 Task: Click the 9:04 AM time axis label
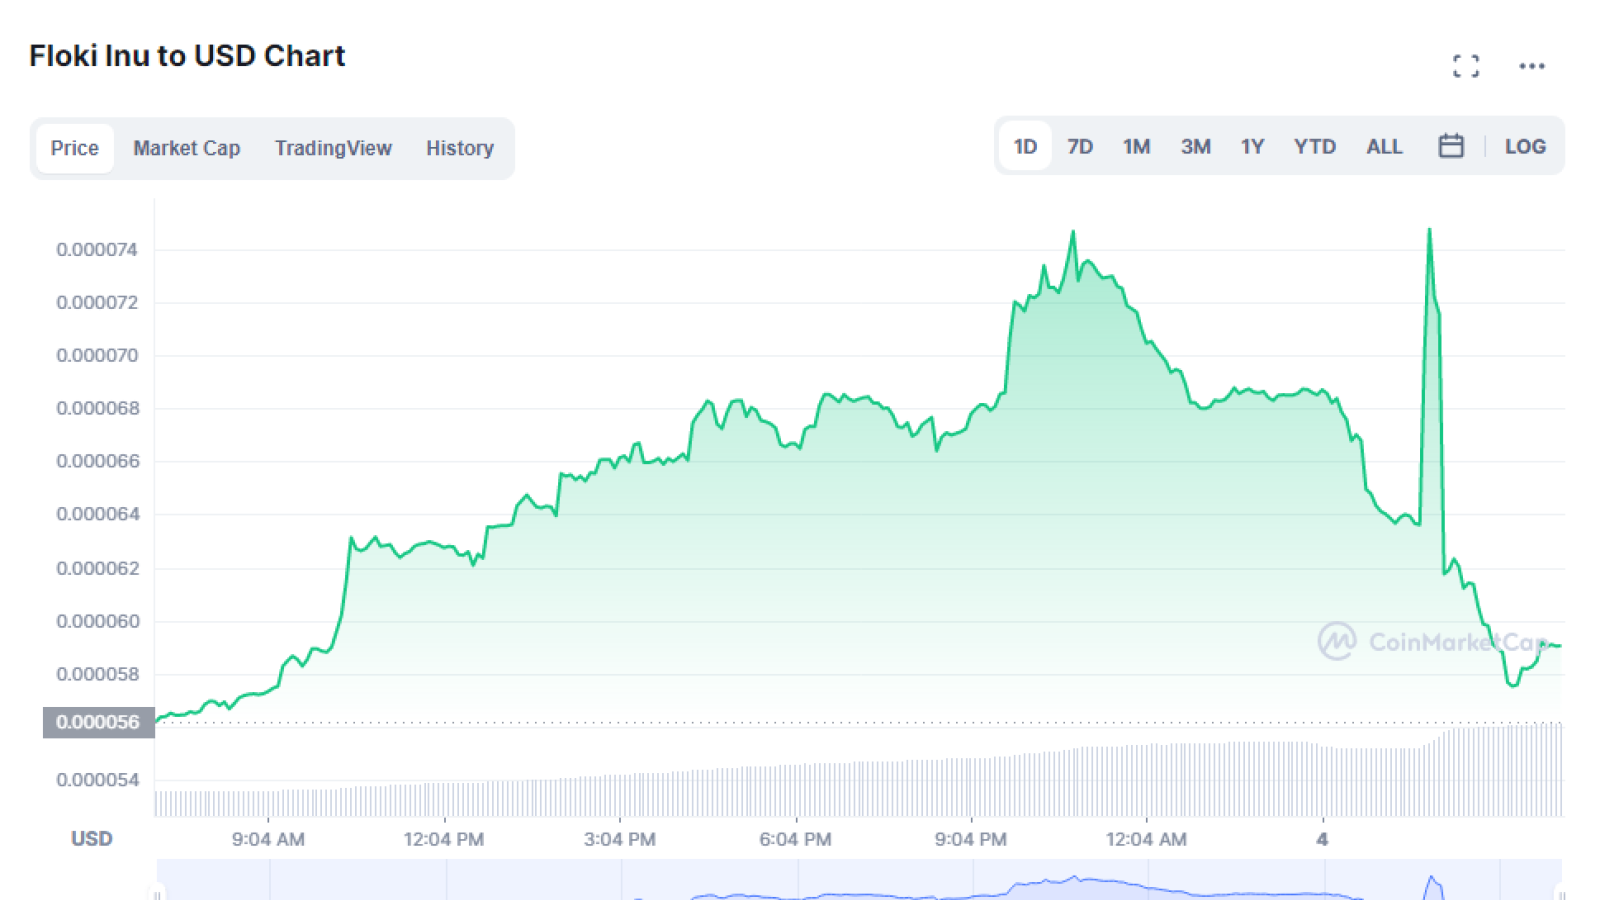(x=268, y=839)
